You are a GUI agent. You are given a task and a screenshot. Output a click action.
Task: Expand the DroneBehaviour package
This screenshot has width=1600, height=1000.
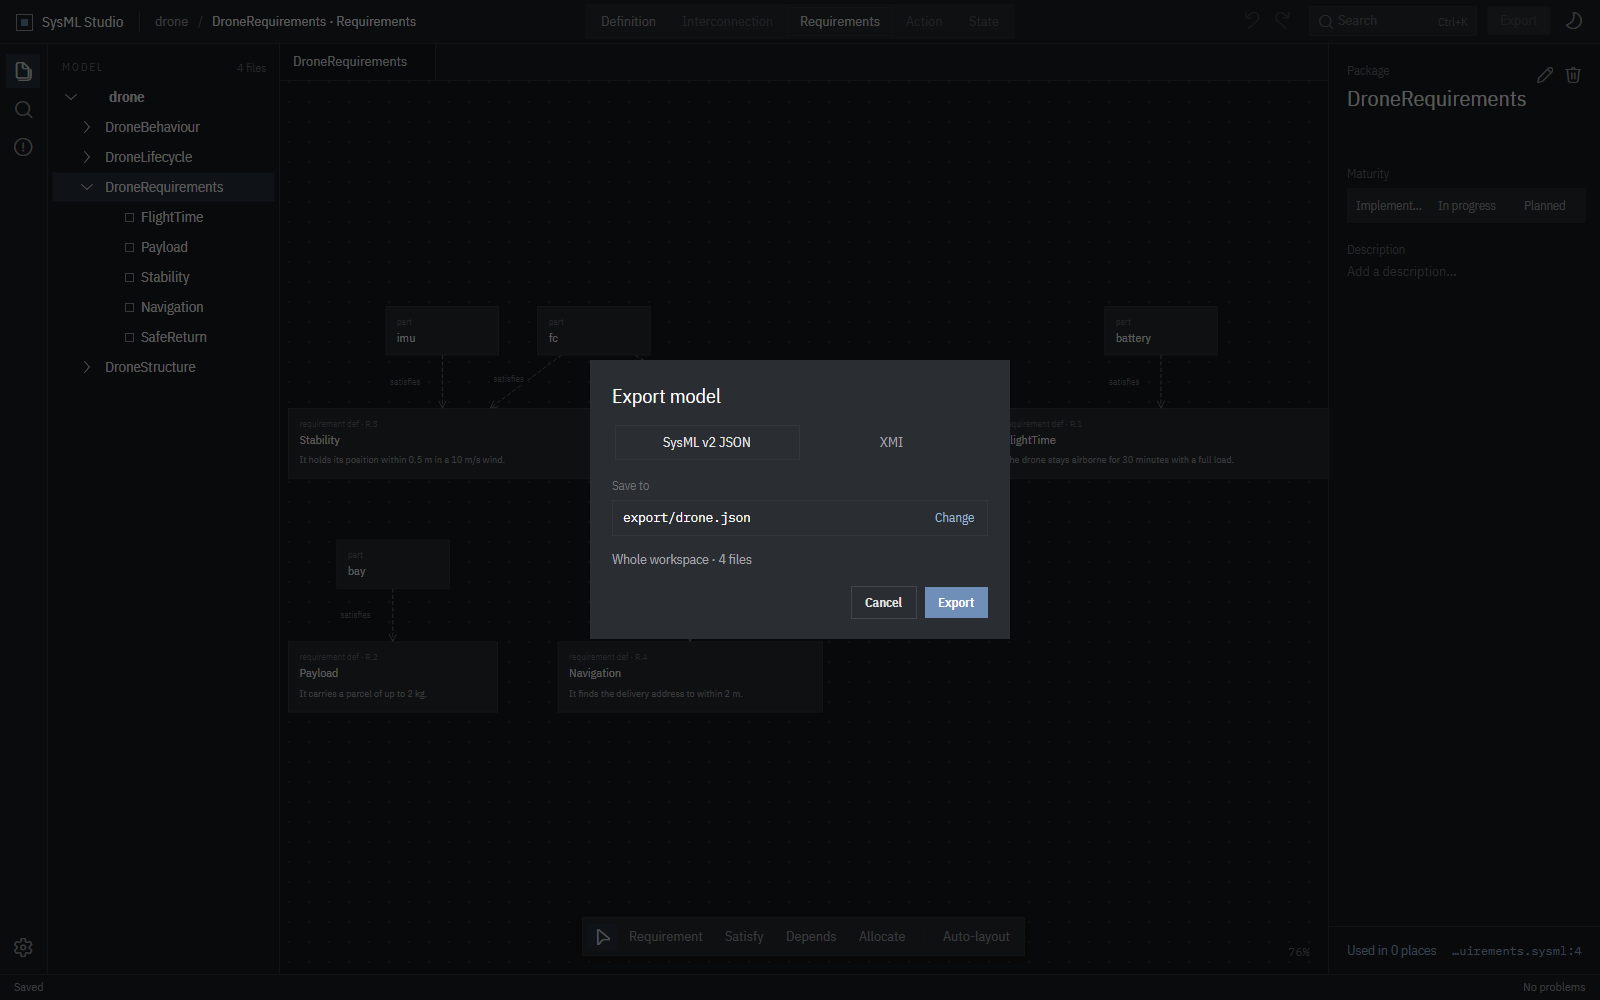[87, 127]
